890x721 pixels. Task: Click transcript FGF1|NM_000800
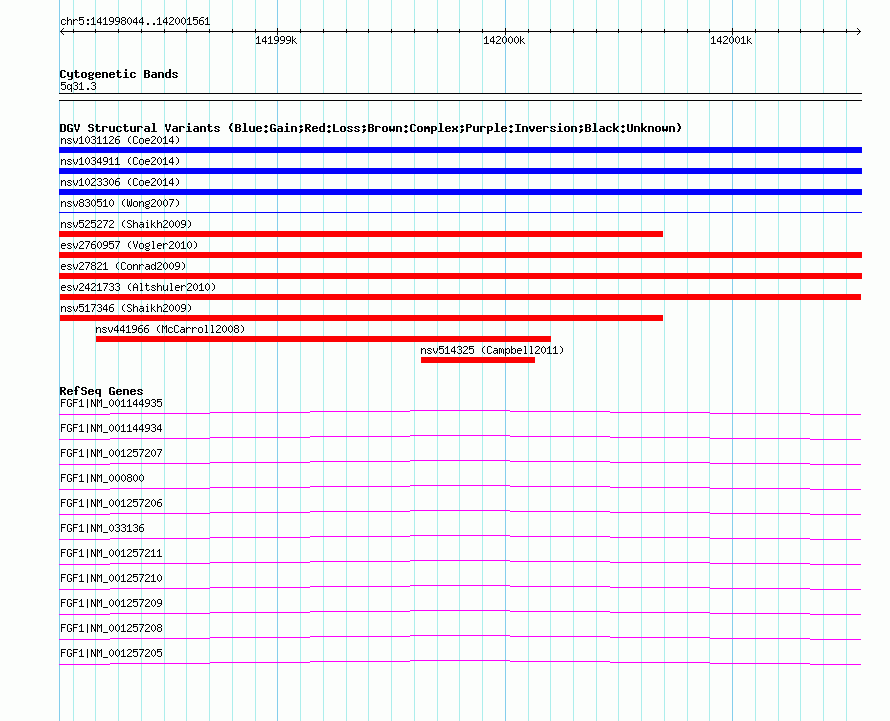tap(102, 478)
